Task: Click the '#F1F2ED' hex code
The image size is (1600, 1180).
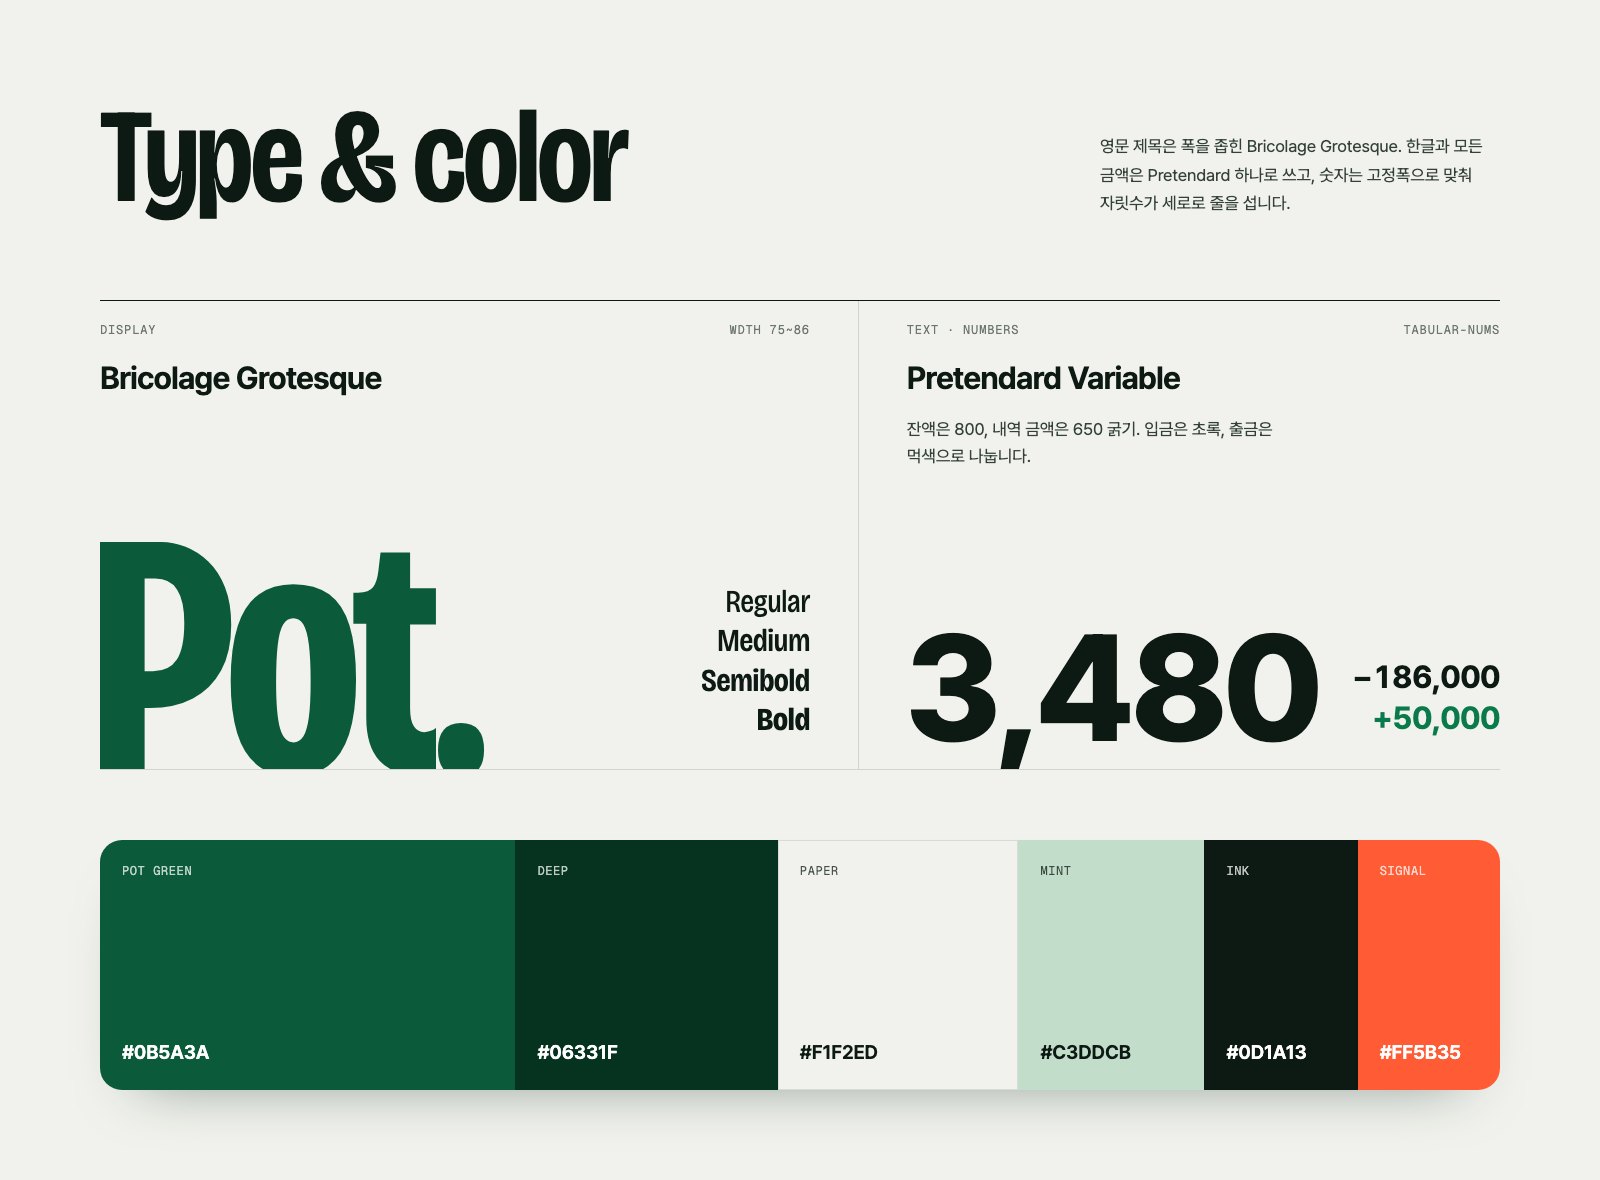Action: (x=839, y=1052)
